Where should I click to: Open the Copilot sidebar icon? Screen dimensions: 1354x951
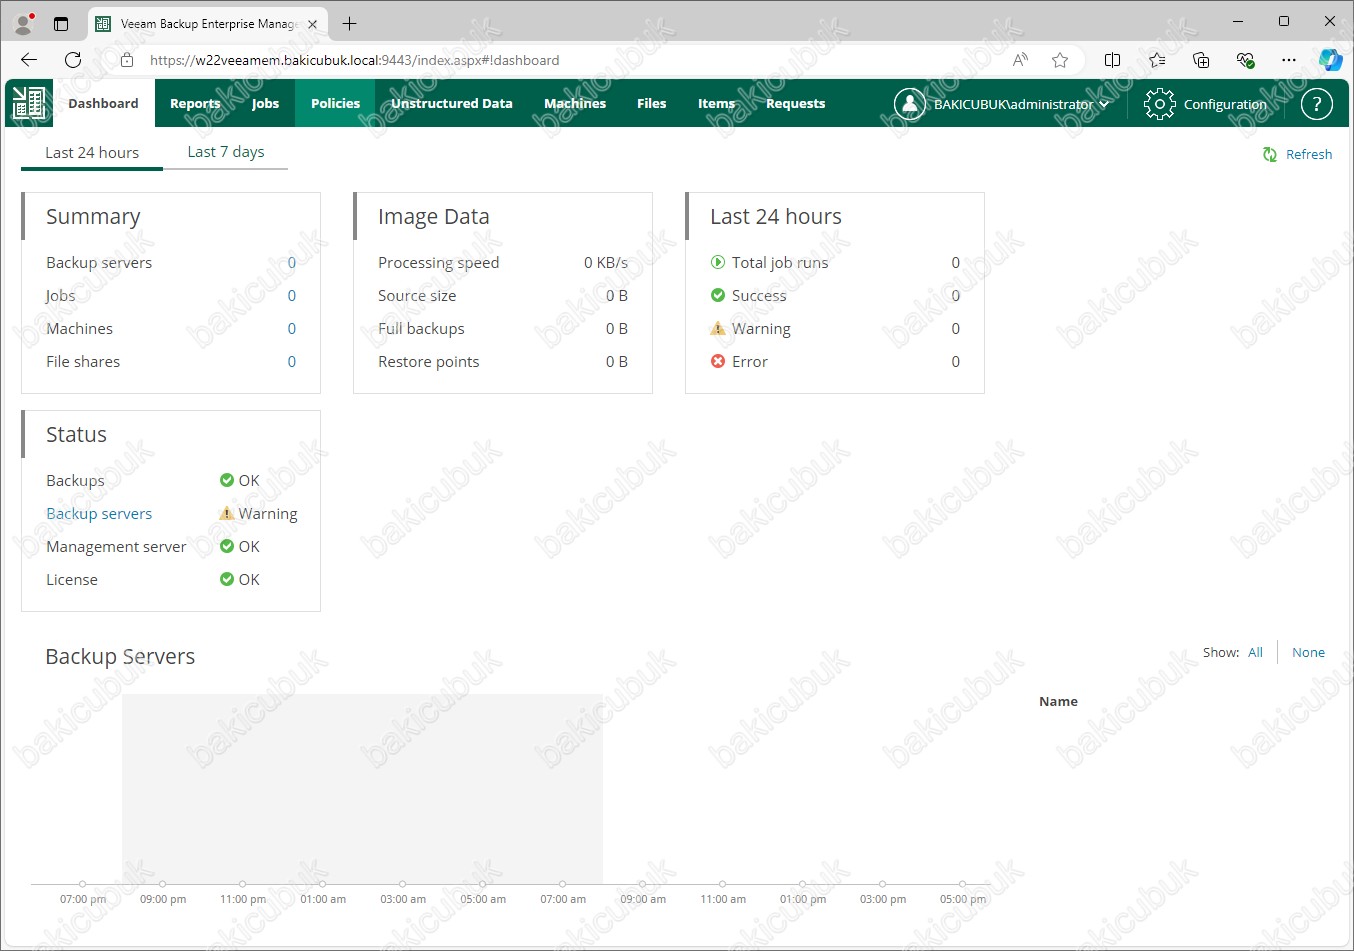pyautogui.click(x=1330, y=60)
